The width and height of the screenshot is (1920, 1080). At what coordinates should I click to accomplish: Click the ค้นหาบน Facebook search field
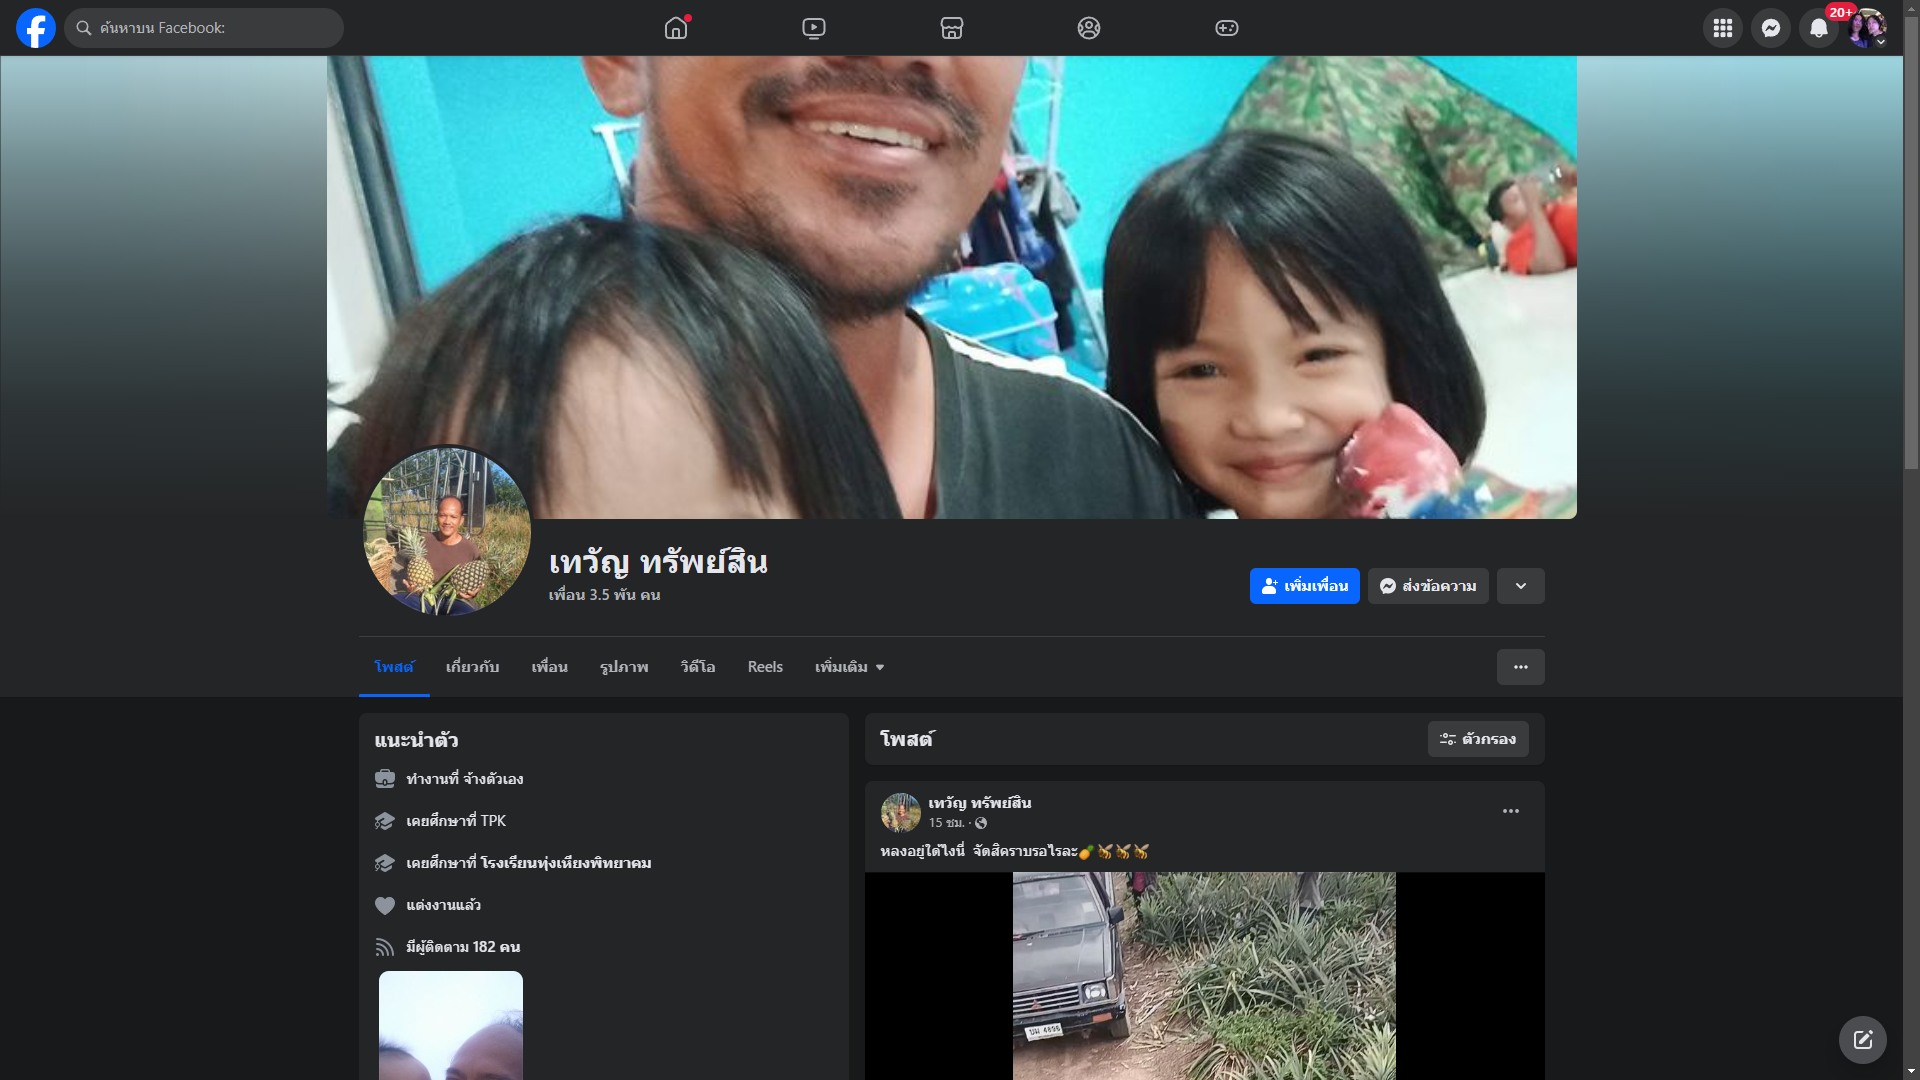(x=210, y=28)
